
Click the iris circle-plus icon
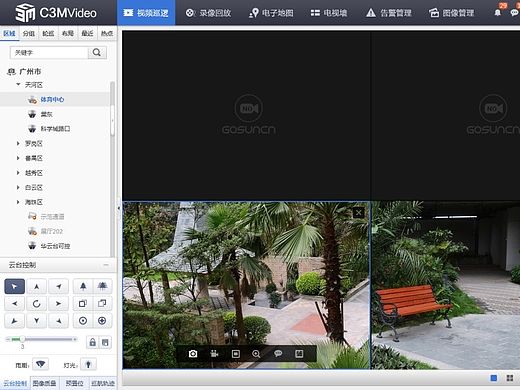(102, 321)
